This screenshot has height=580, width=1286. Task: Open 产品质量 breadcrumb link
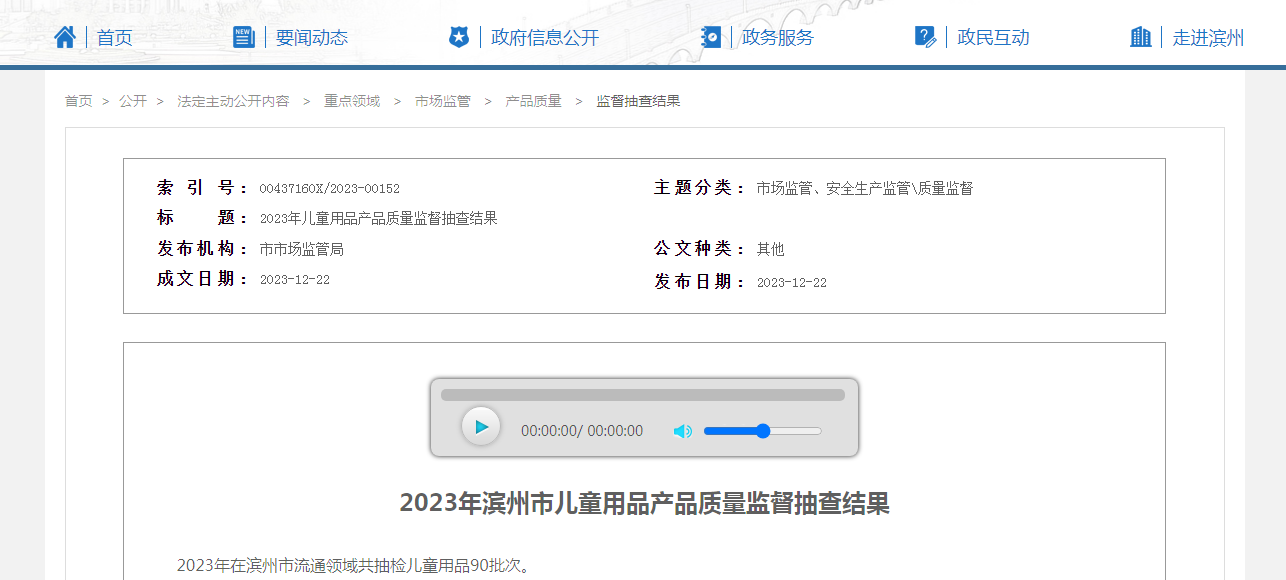pos(534,101)
